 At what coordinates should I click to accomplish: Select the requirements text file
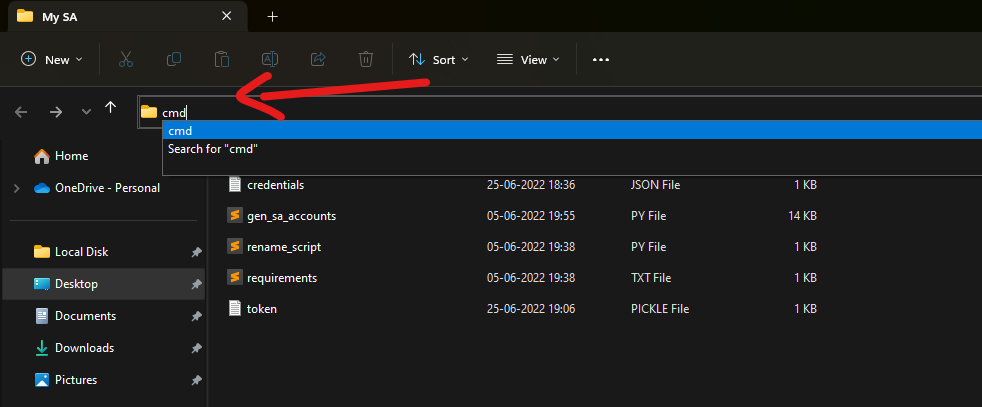tap(282, 277)
